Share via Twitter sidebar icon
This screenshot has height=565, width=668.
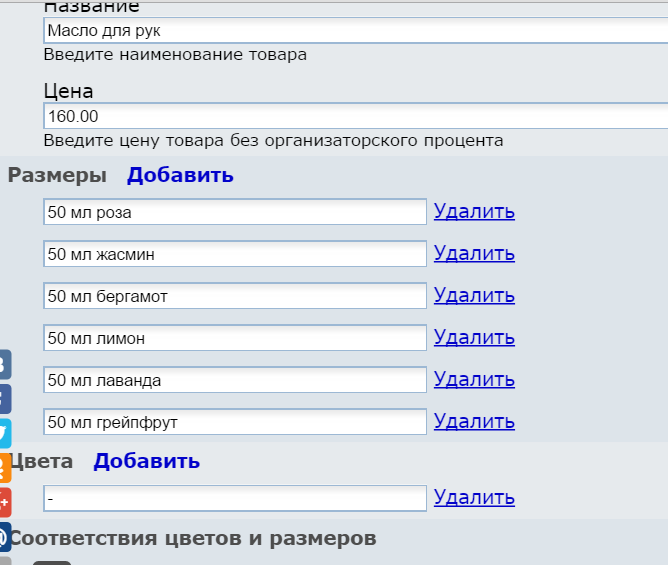tap(5, 433)
